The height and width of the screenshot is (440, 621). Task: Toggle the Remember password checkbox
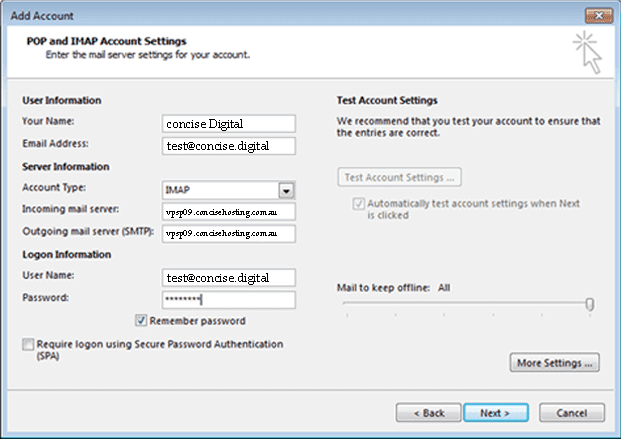click(141, 321)
